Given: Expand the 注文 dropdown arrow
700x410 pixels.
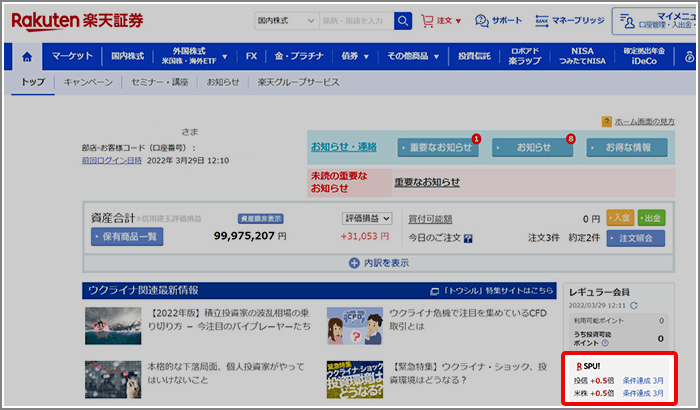Looking at the screenshot, I should (x=458, y=21).
